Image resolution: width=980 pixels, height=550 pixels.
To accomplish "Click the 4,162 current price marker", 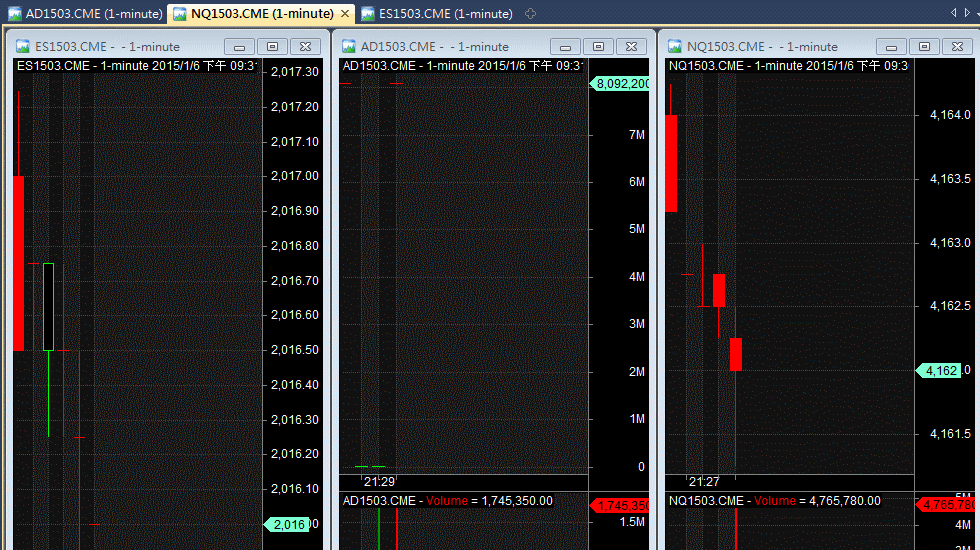I will pyautogui.click(x=939, y=371).
